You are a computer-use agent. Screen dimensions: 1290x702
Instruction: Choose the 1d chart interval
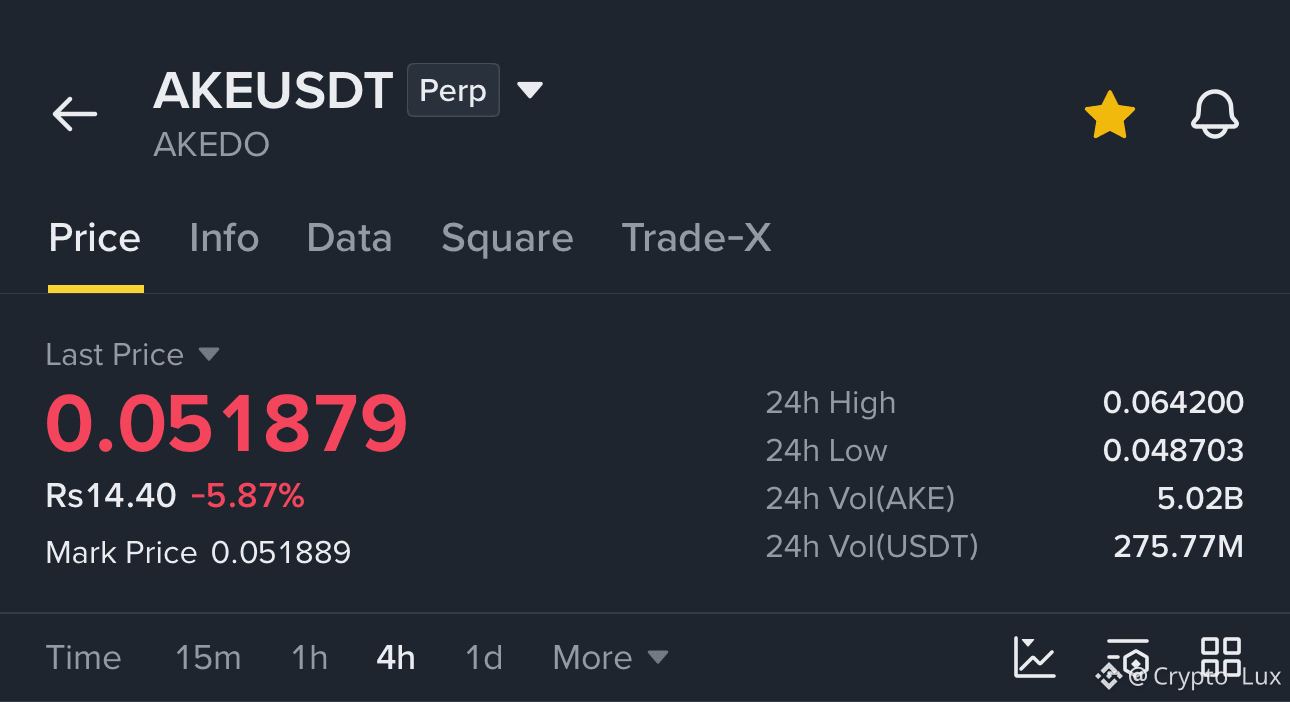click(484, 657)
